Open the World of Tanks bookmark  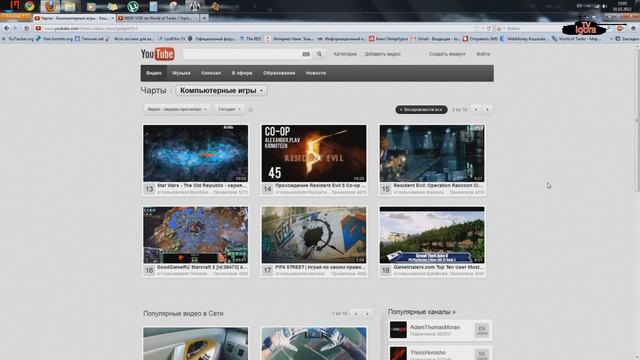[576, 39]
